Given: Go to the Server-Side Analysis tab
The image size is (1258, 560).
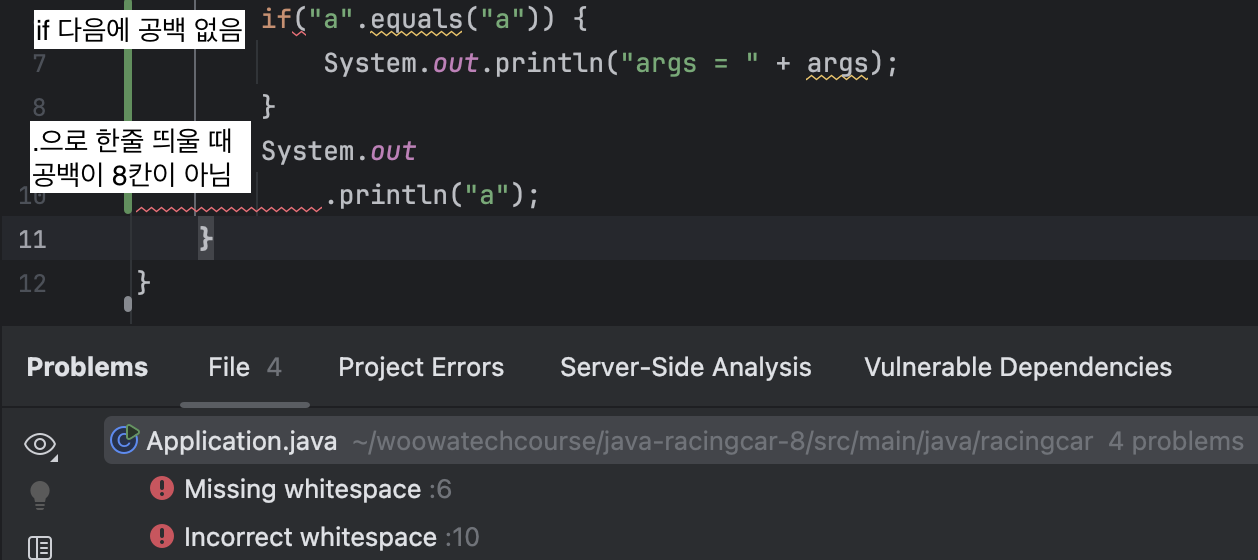Looking at the screenshot, I should [x=685, y=367].
